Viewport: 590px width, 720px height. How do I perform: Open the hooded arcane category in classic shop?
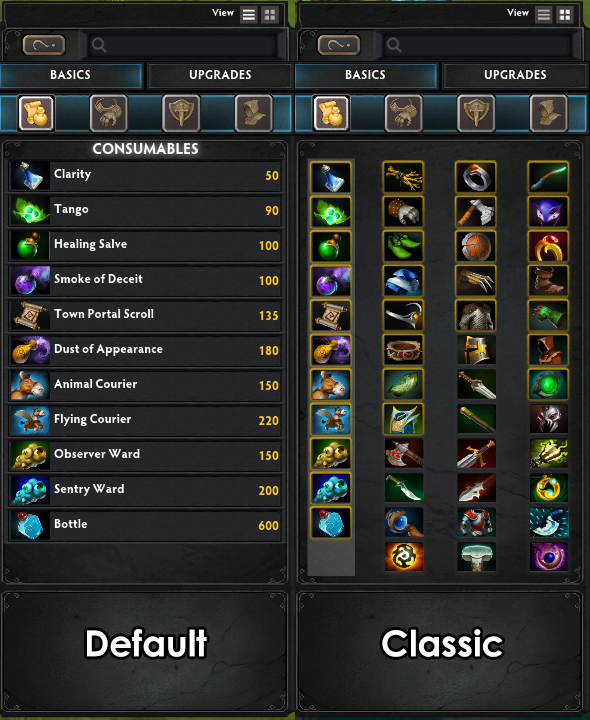click(549, 113)
